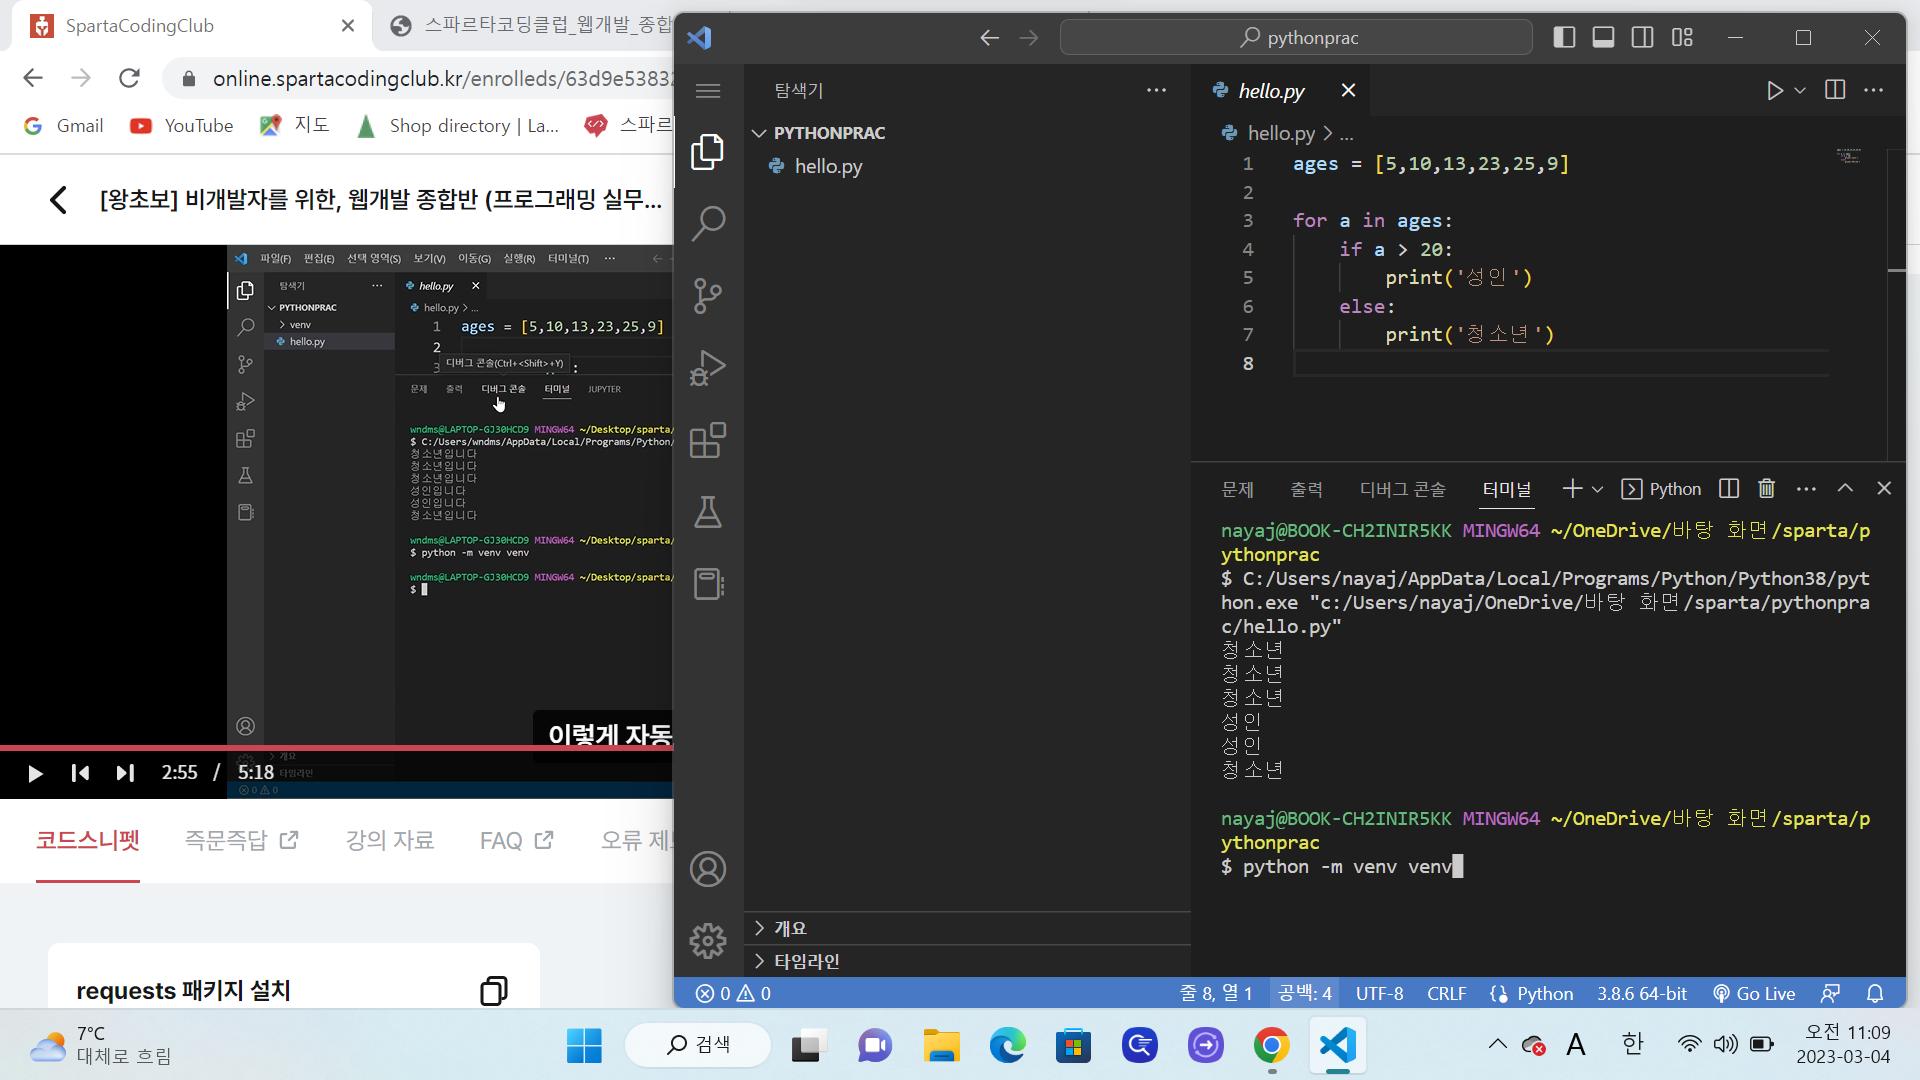This screenshot has width=1920, height=1080.
Task: Open the 즉문즉답 link
Action: point(241,840)
